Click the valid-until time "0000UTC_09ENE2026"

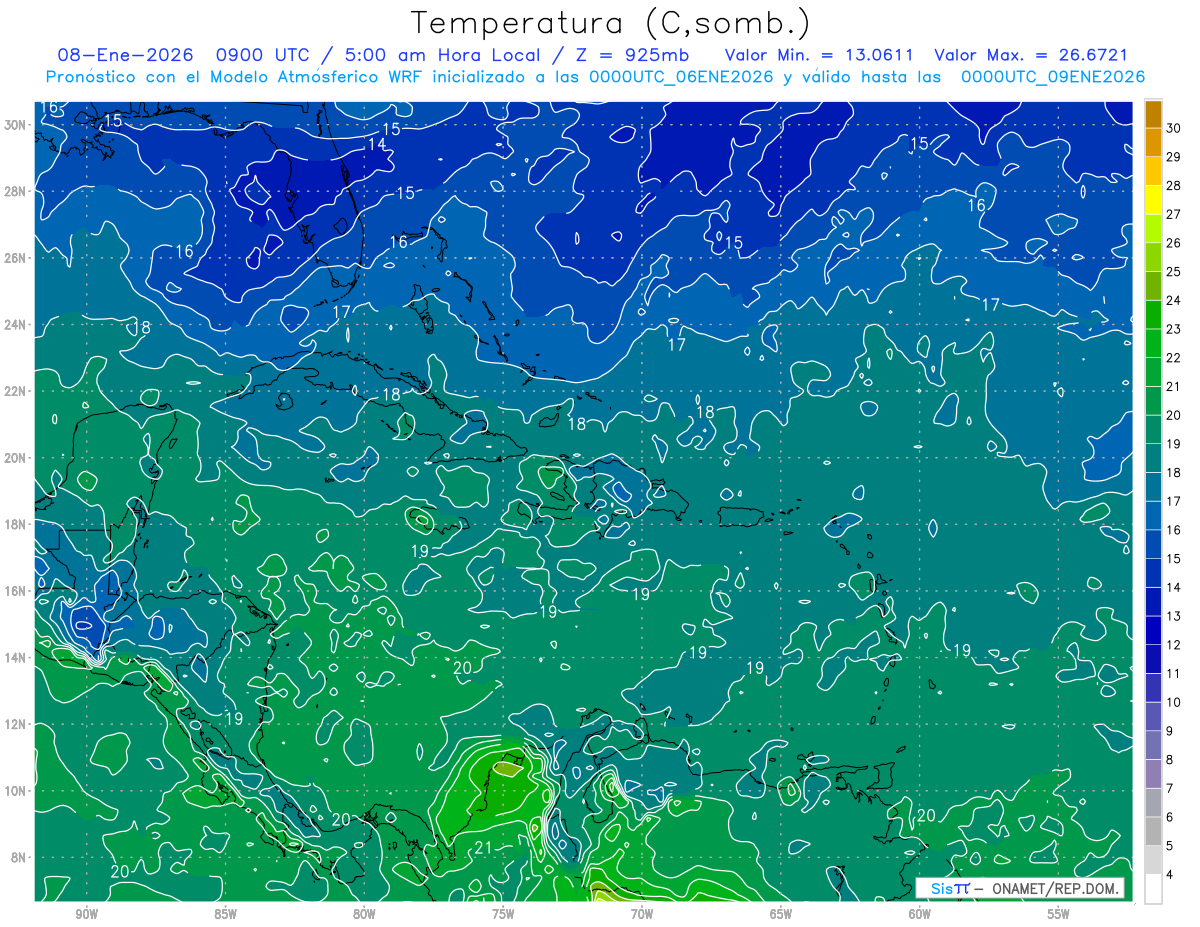coord(1052,77)
